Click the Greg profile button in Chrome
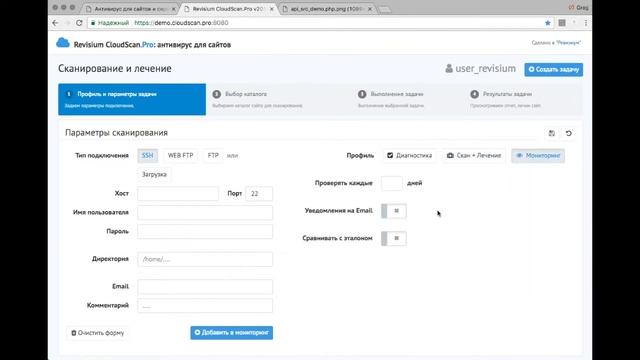This screenshot has height=360, width=640. pyautogui.click(x=578, y=7)
